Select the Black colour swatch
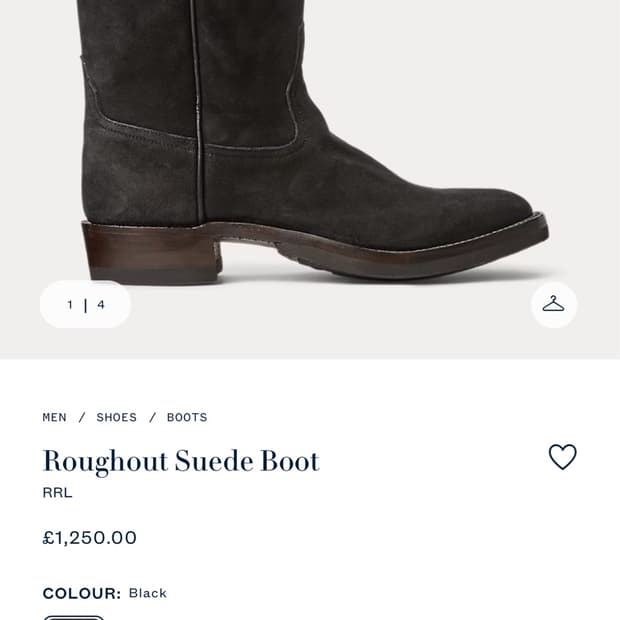The width and height of the screenshot is (620, 620). (74, 618)
